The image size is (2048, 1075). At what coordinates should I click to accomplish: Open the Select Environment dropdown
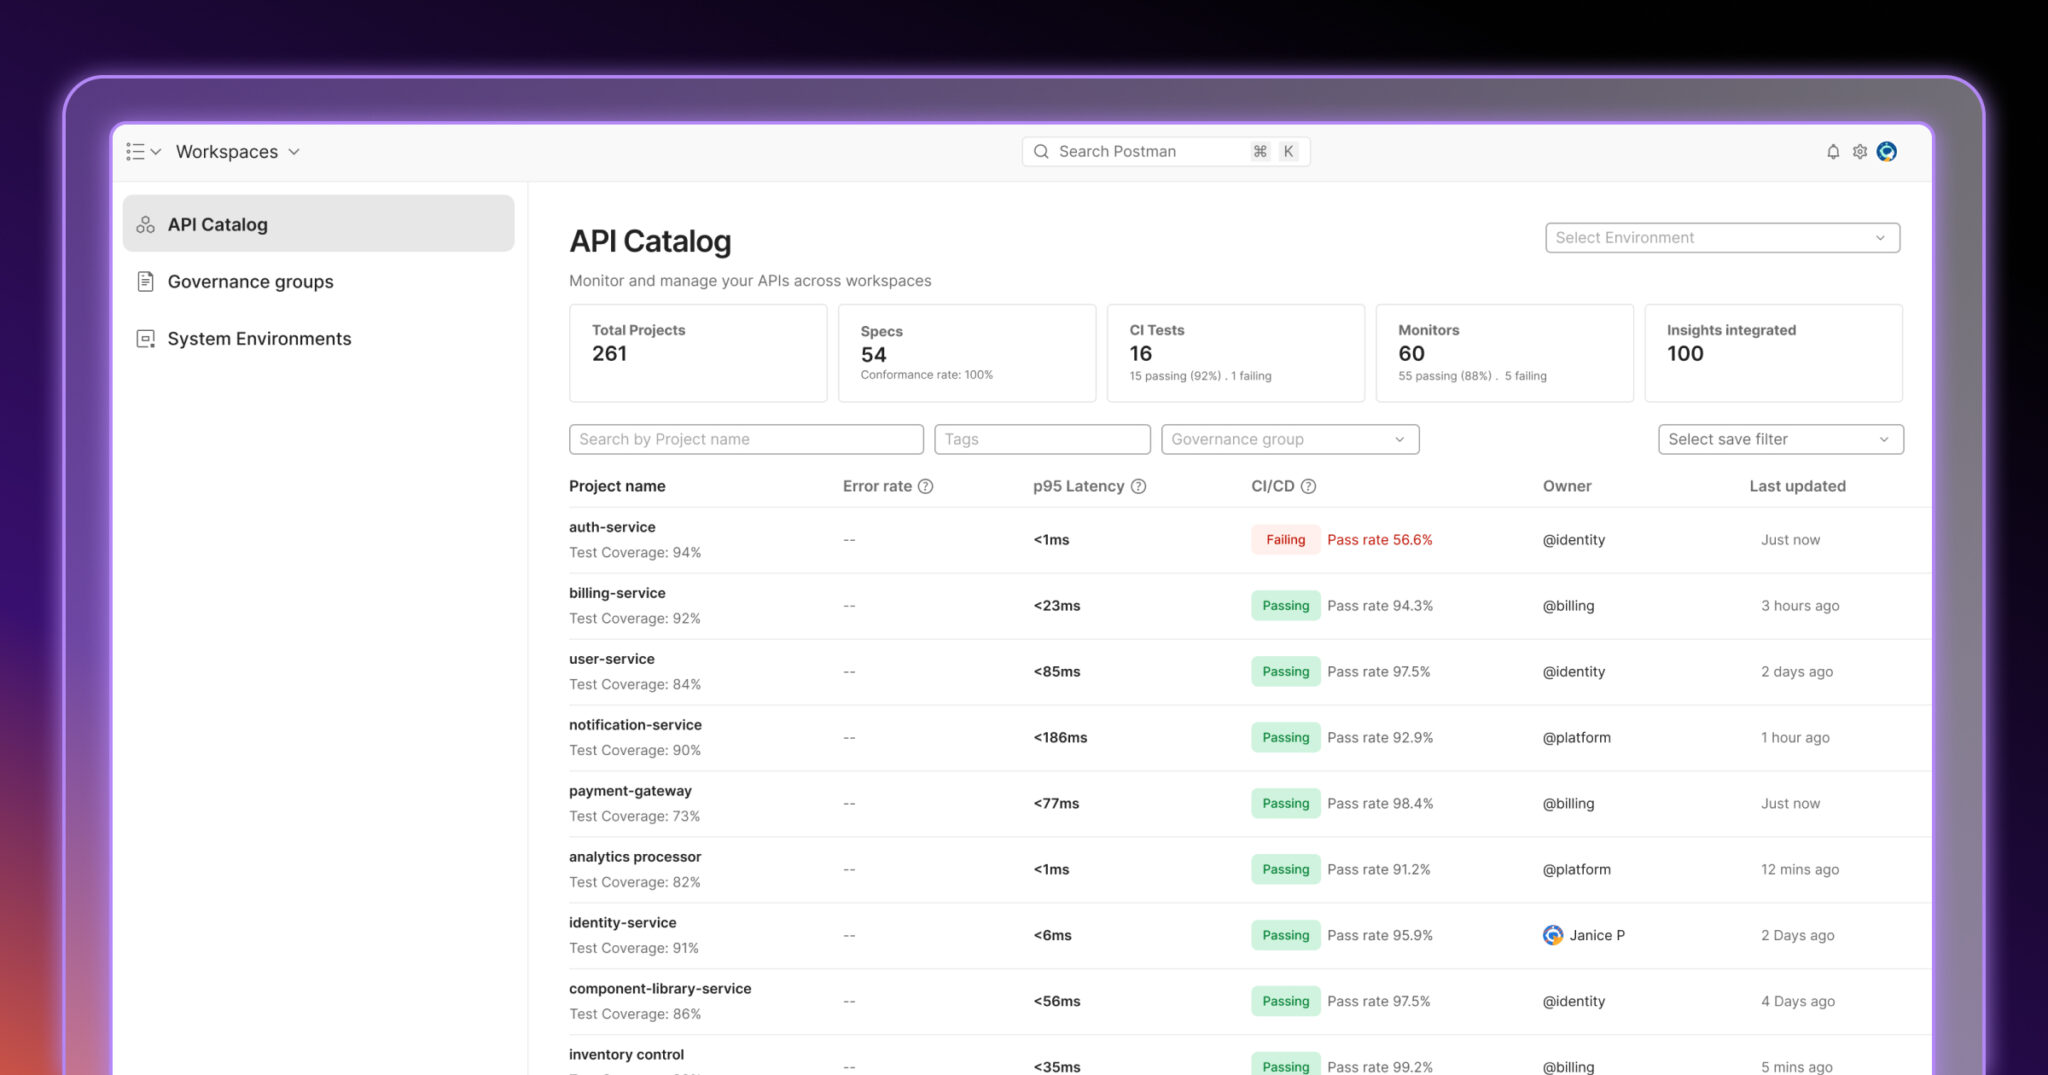1722,238
